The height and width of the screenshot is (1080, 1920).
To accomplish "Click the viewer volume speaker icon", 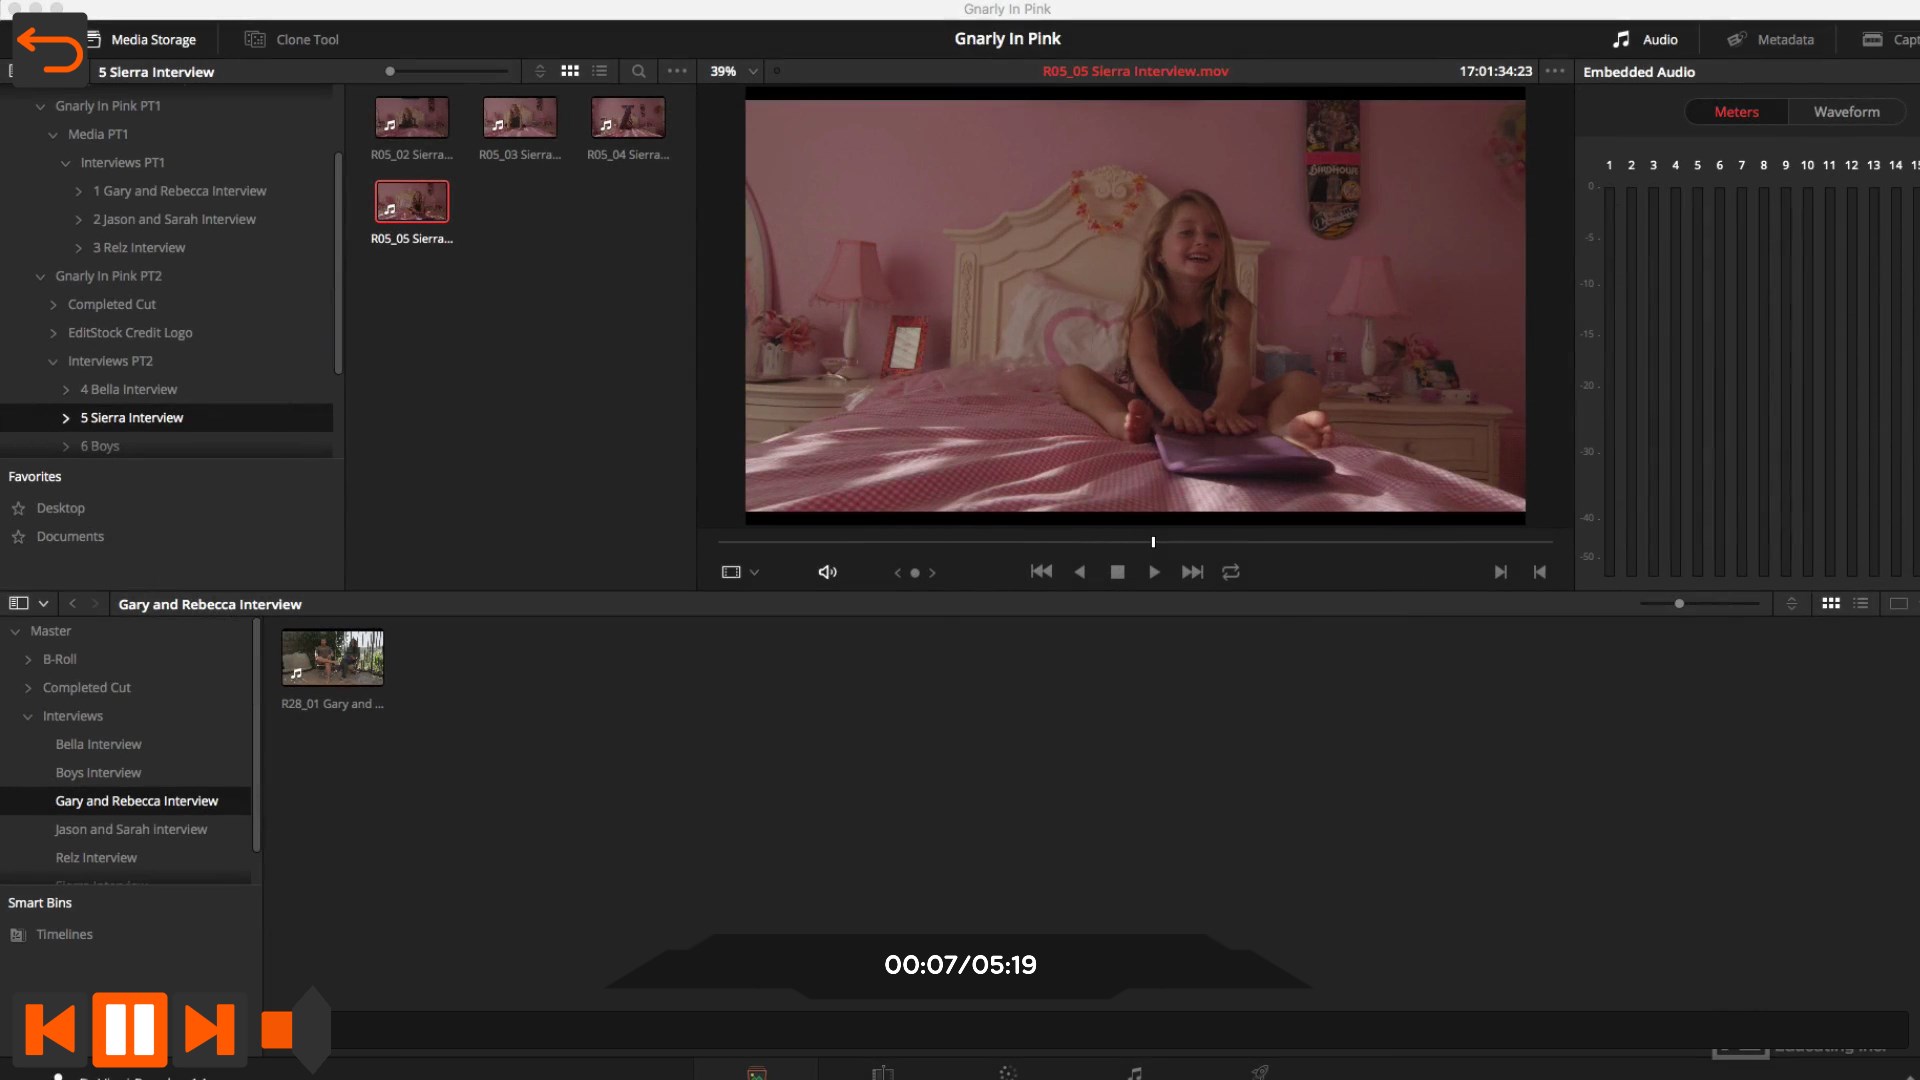I will (x=827, y=572).
